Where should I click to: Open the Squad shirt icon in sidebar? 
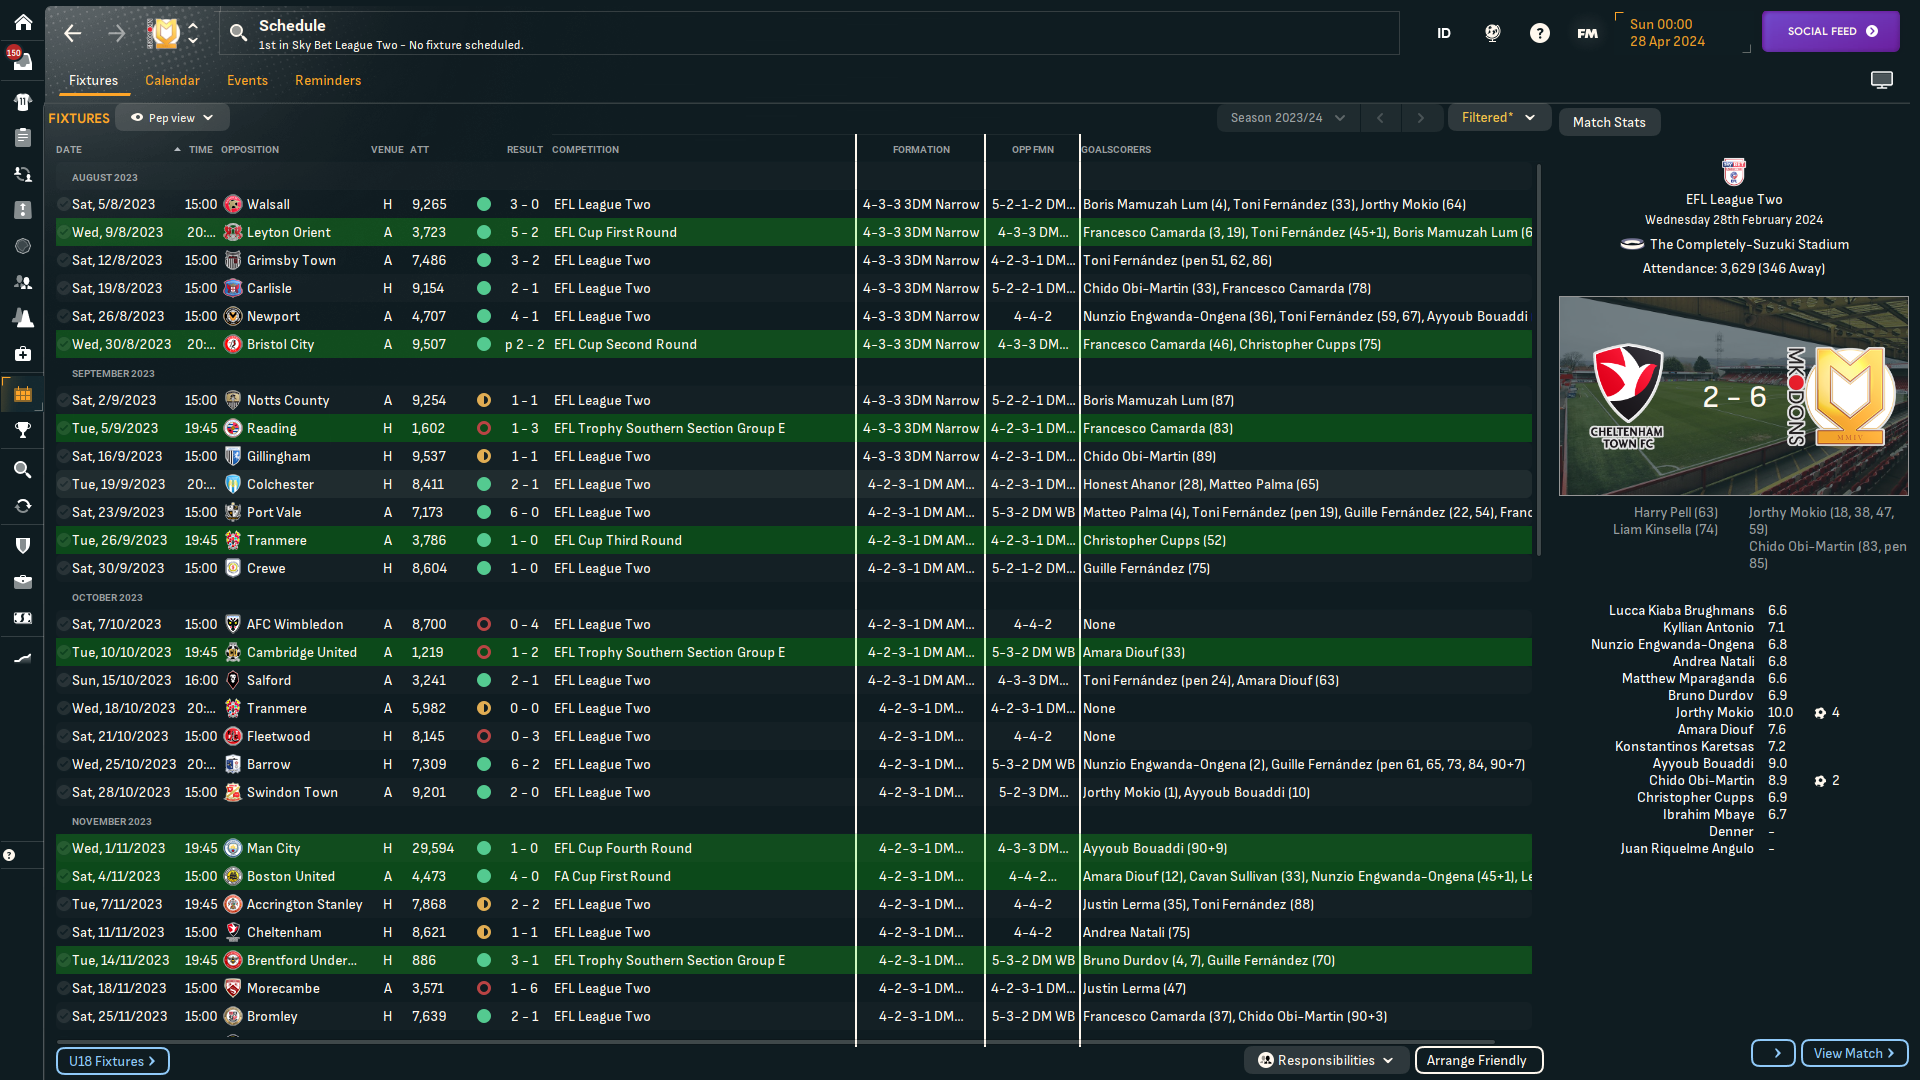click(22, 101)
